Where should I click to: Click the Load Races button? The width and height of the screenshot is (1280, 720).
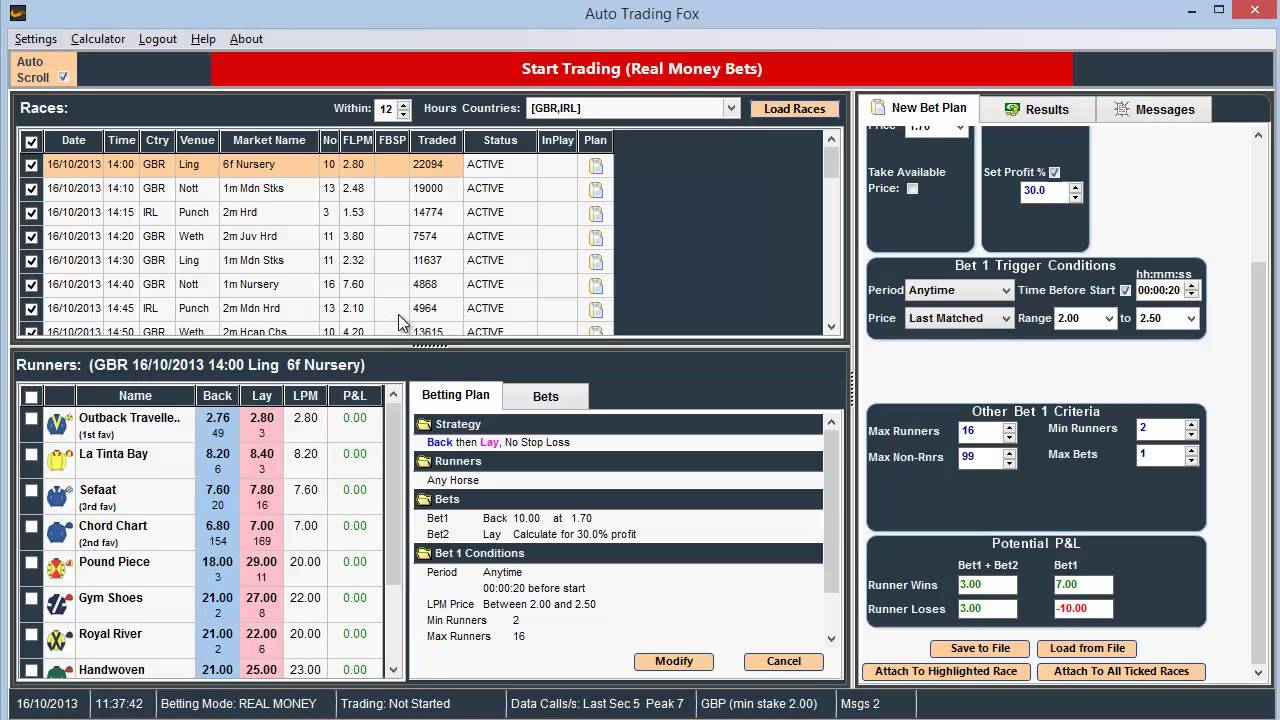click(x=795, y=109)
